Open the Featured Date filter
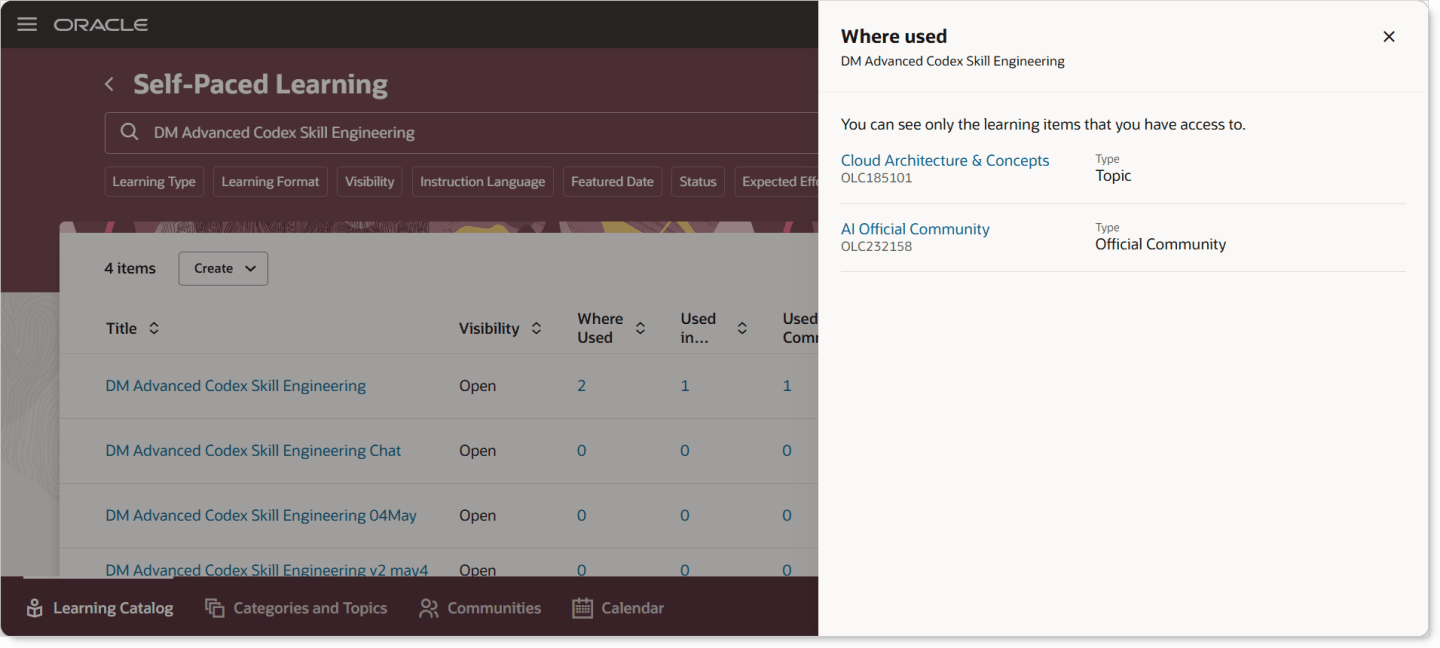 click(612, 181)
